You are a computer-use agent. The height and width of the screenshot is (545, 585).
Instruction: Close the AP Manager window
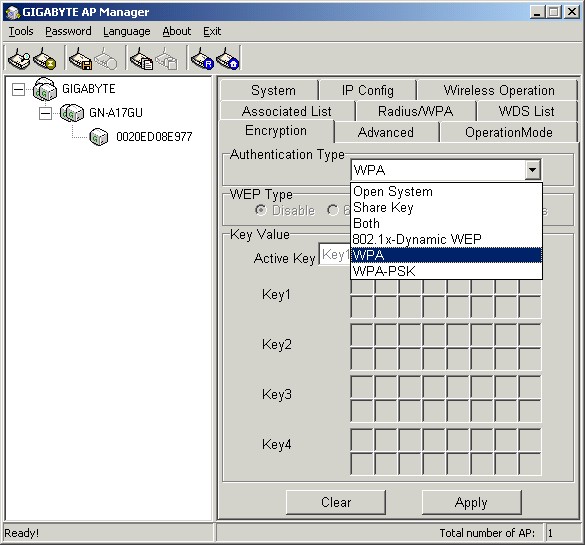(572, 12)
